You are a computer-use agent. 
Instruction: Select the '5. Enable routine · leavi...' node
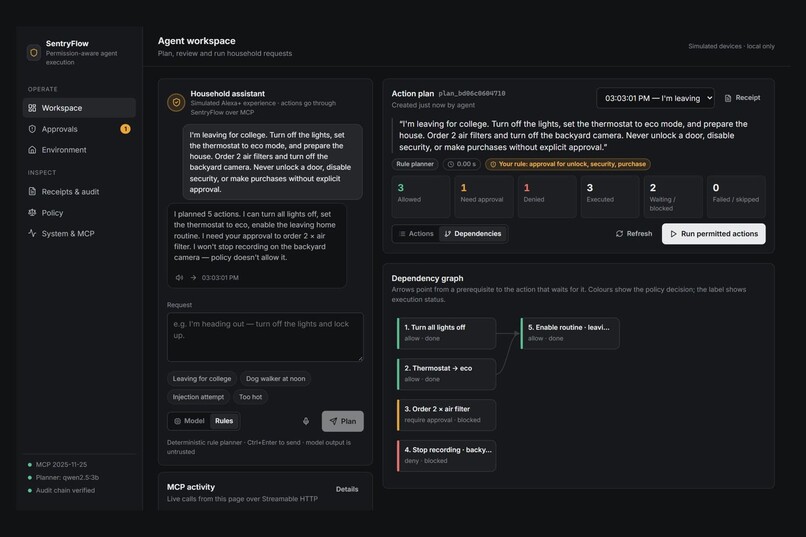pyautogui.click(x=570, y=333)
